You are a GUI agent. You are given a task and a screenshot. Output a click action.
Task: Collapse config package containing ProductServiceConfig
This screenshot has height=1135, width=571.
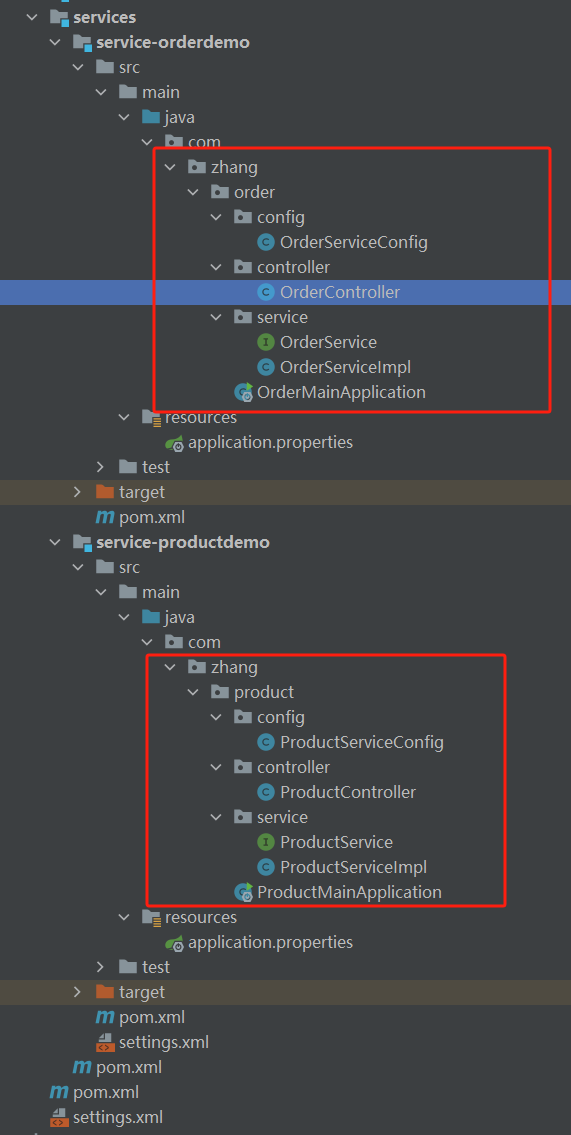point(217,717)
